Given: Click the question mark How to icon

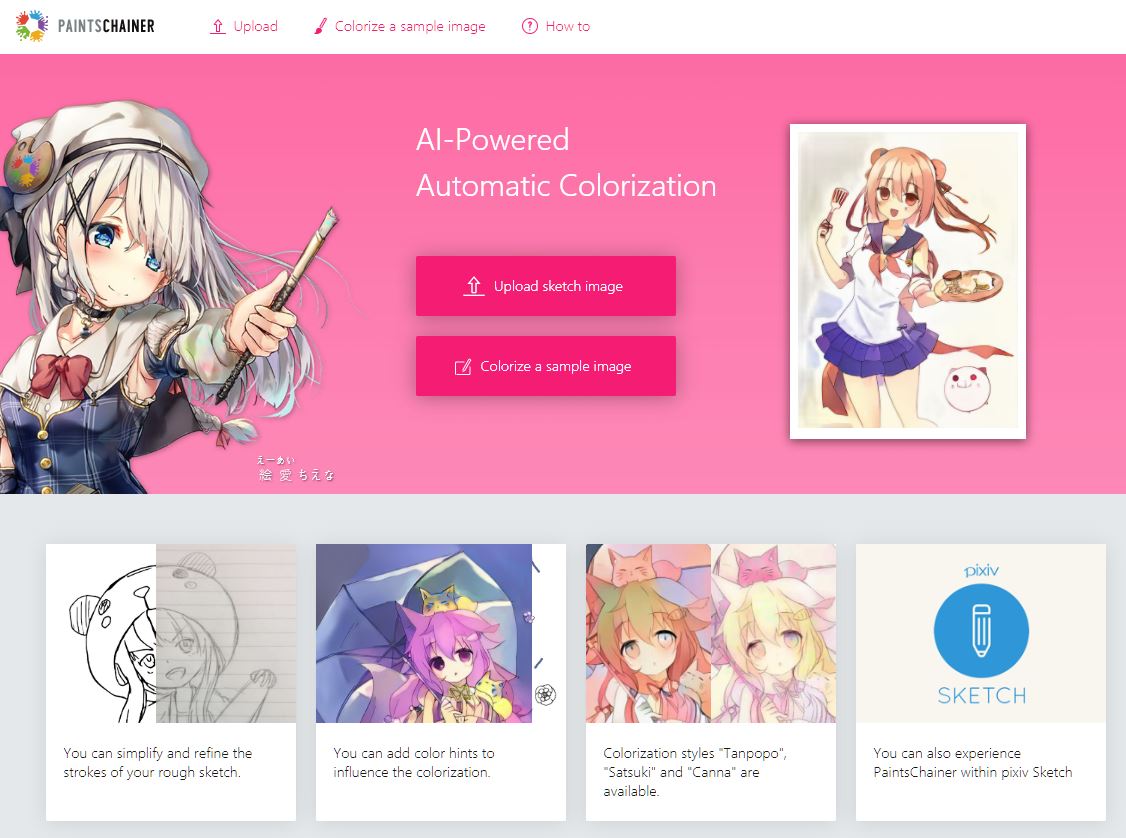Looking at the screenshot, I should tap(529, 27).
